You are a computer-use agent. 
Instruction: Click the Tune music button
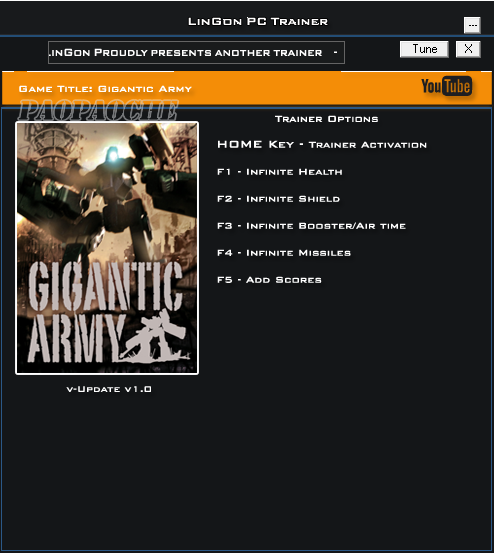424,49
